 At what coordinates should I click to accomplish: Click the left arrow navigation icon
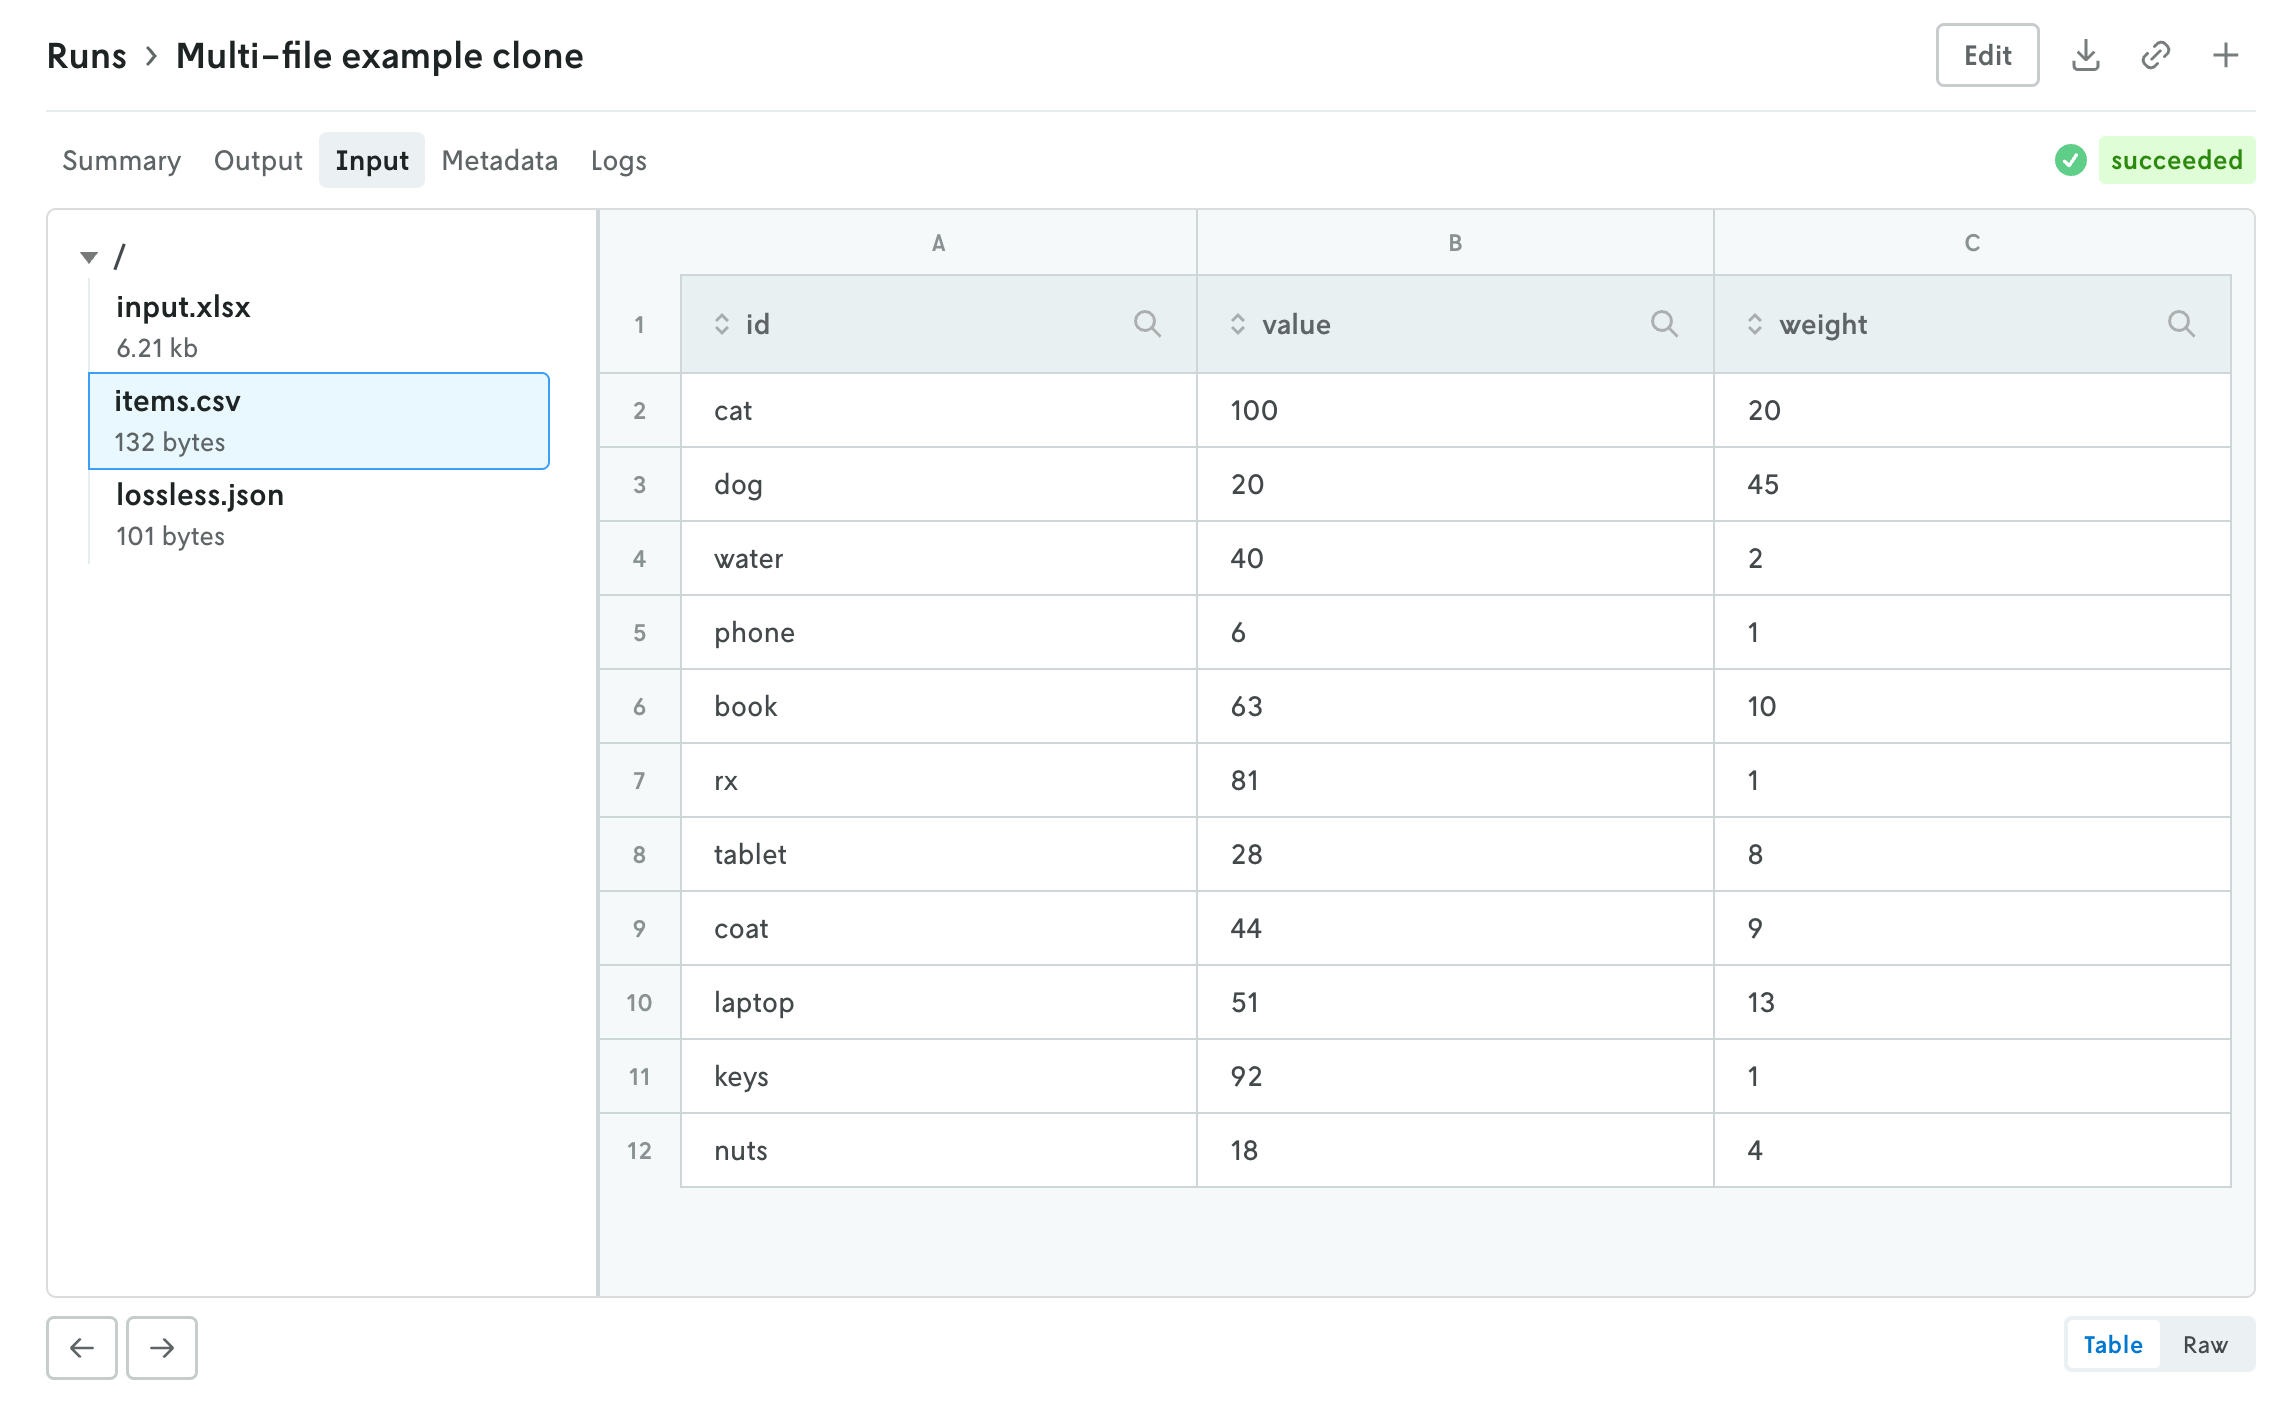[x=81, y=1348]
